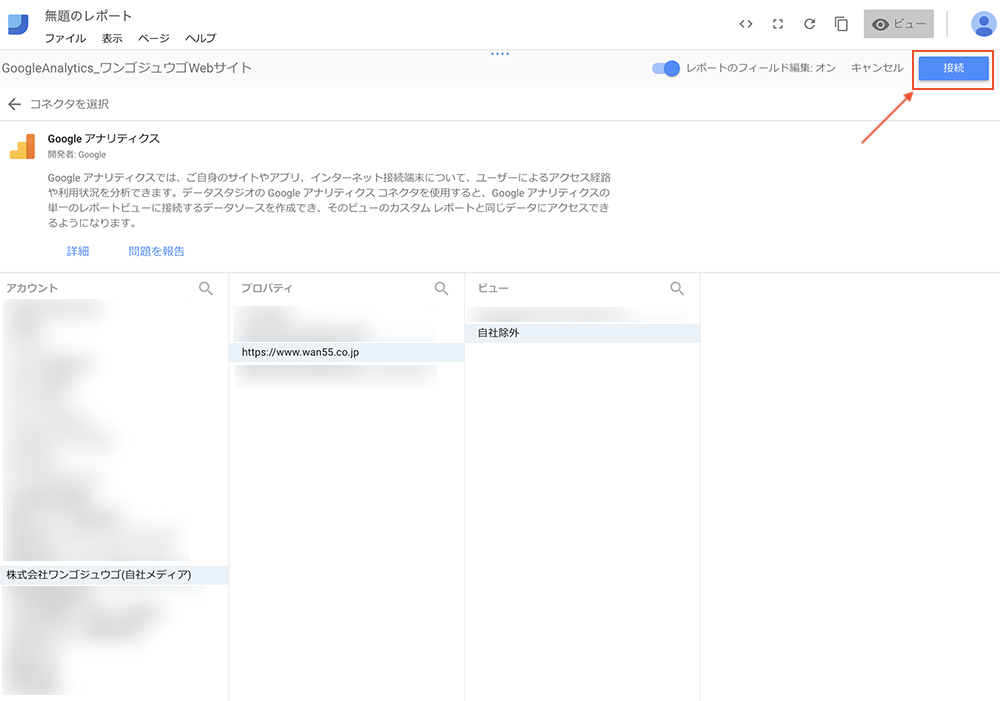Click the キャンセル button
Viewport: 1000px width, 701px height.
click(x=877, y=68)
